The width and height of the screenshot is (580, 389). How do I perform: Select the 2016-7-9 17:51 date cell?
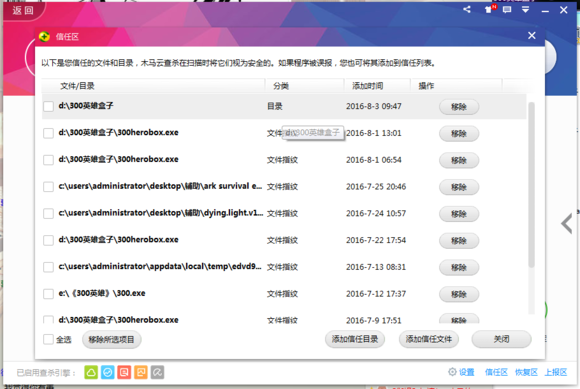pyautogui.click(x=374, y=320)
